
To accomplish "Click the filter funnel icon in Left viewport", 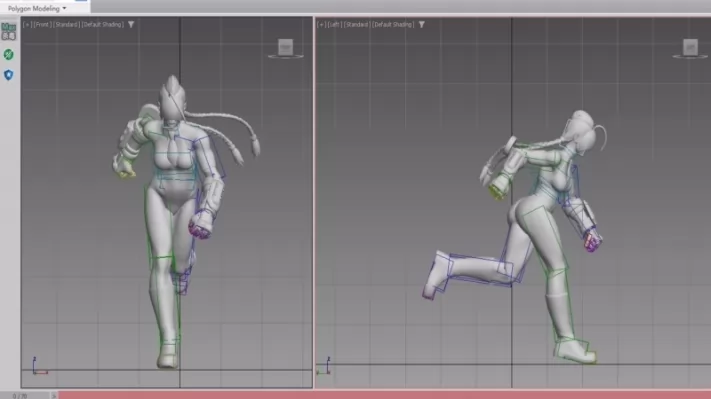I will coord(422,24).
